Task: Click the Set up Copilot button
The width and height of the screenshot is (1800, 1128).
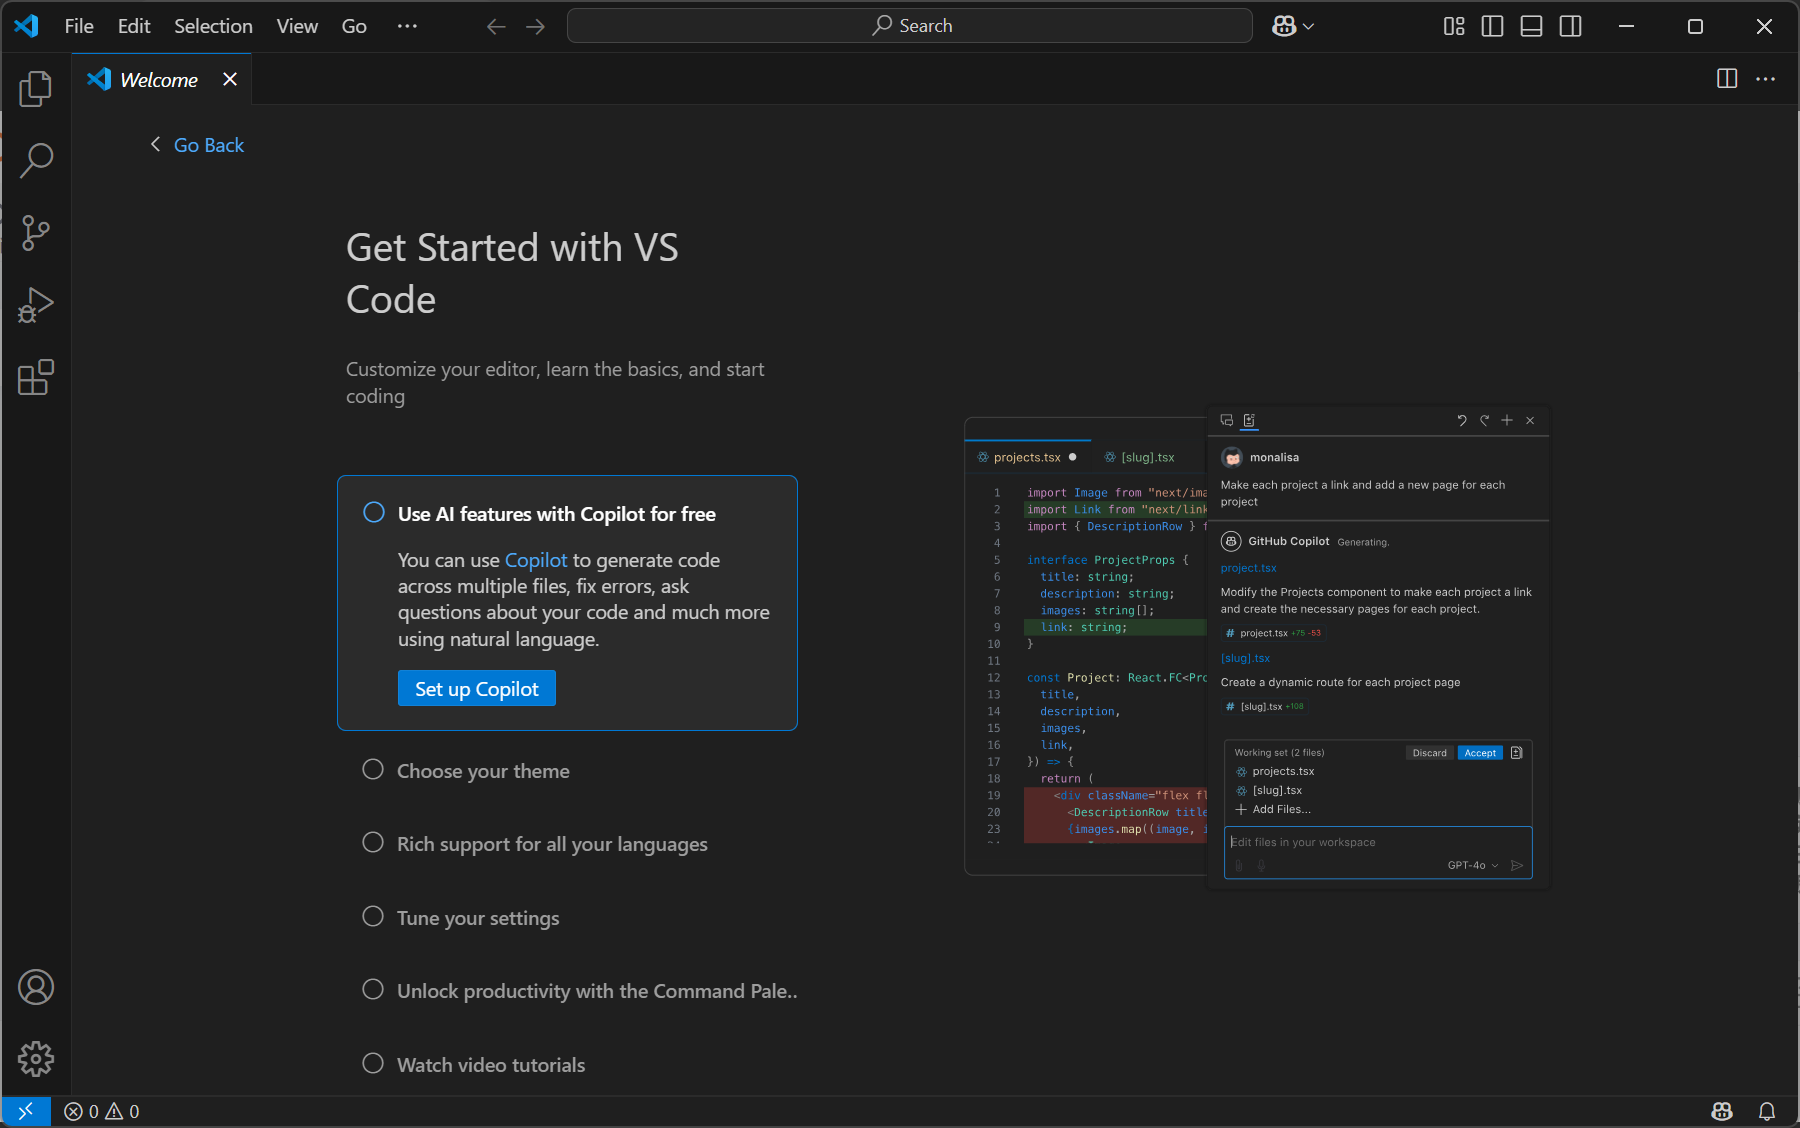Action: [x=477, y=688]
